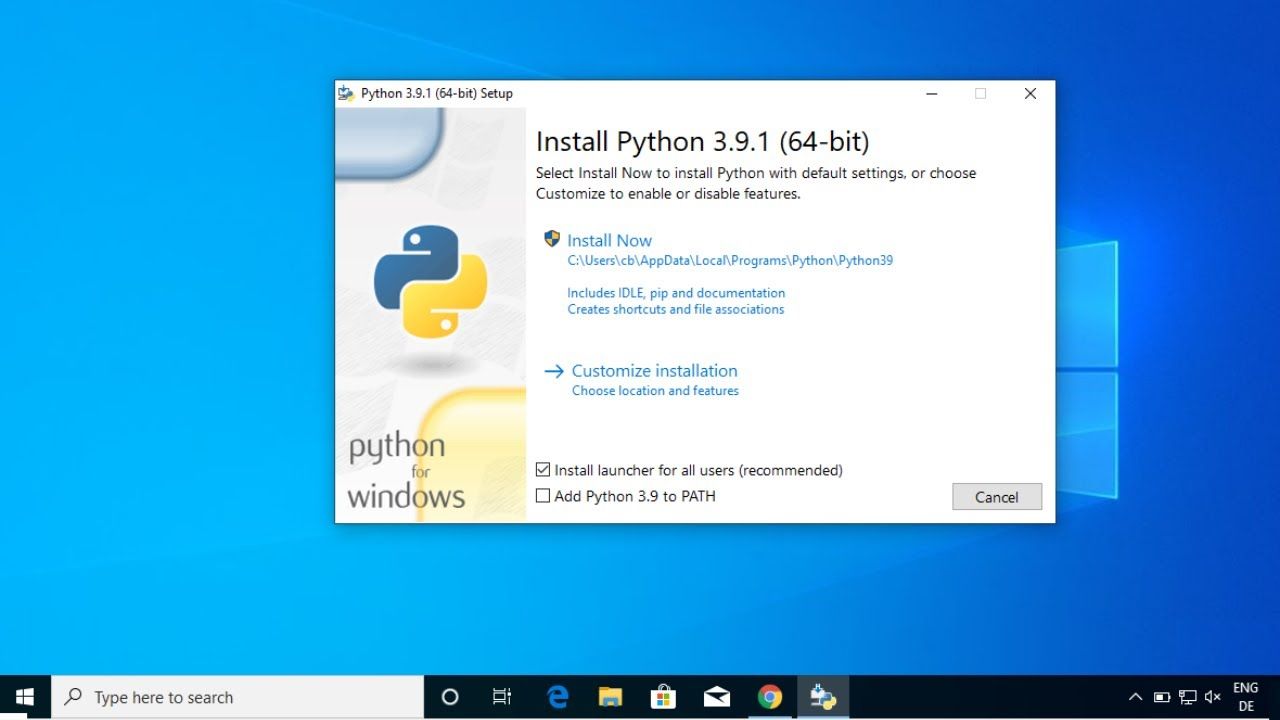Open File Explorer from the taskbar

click(610, 697)
